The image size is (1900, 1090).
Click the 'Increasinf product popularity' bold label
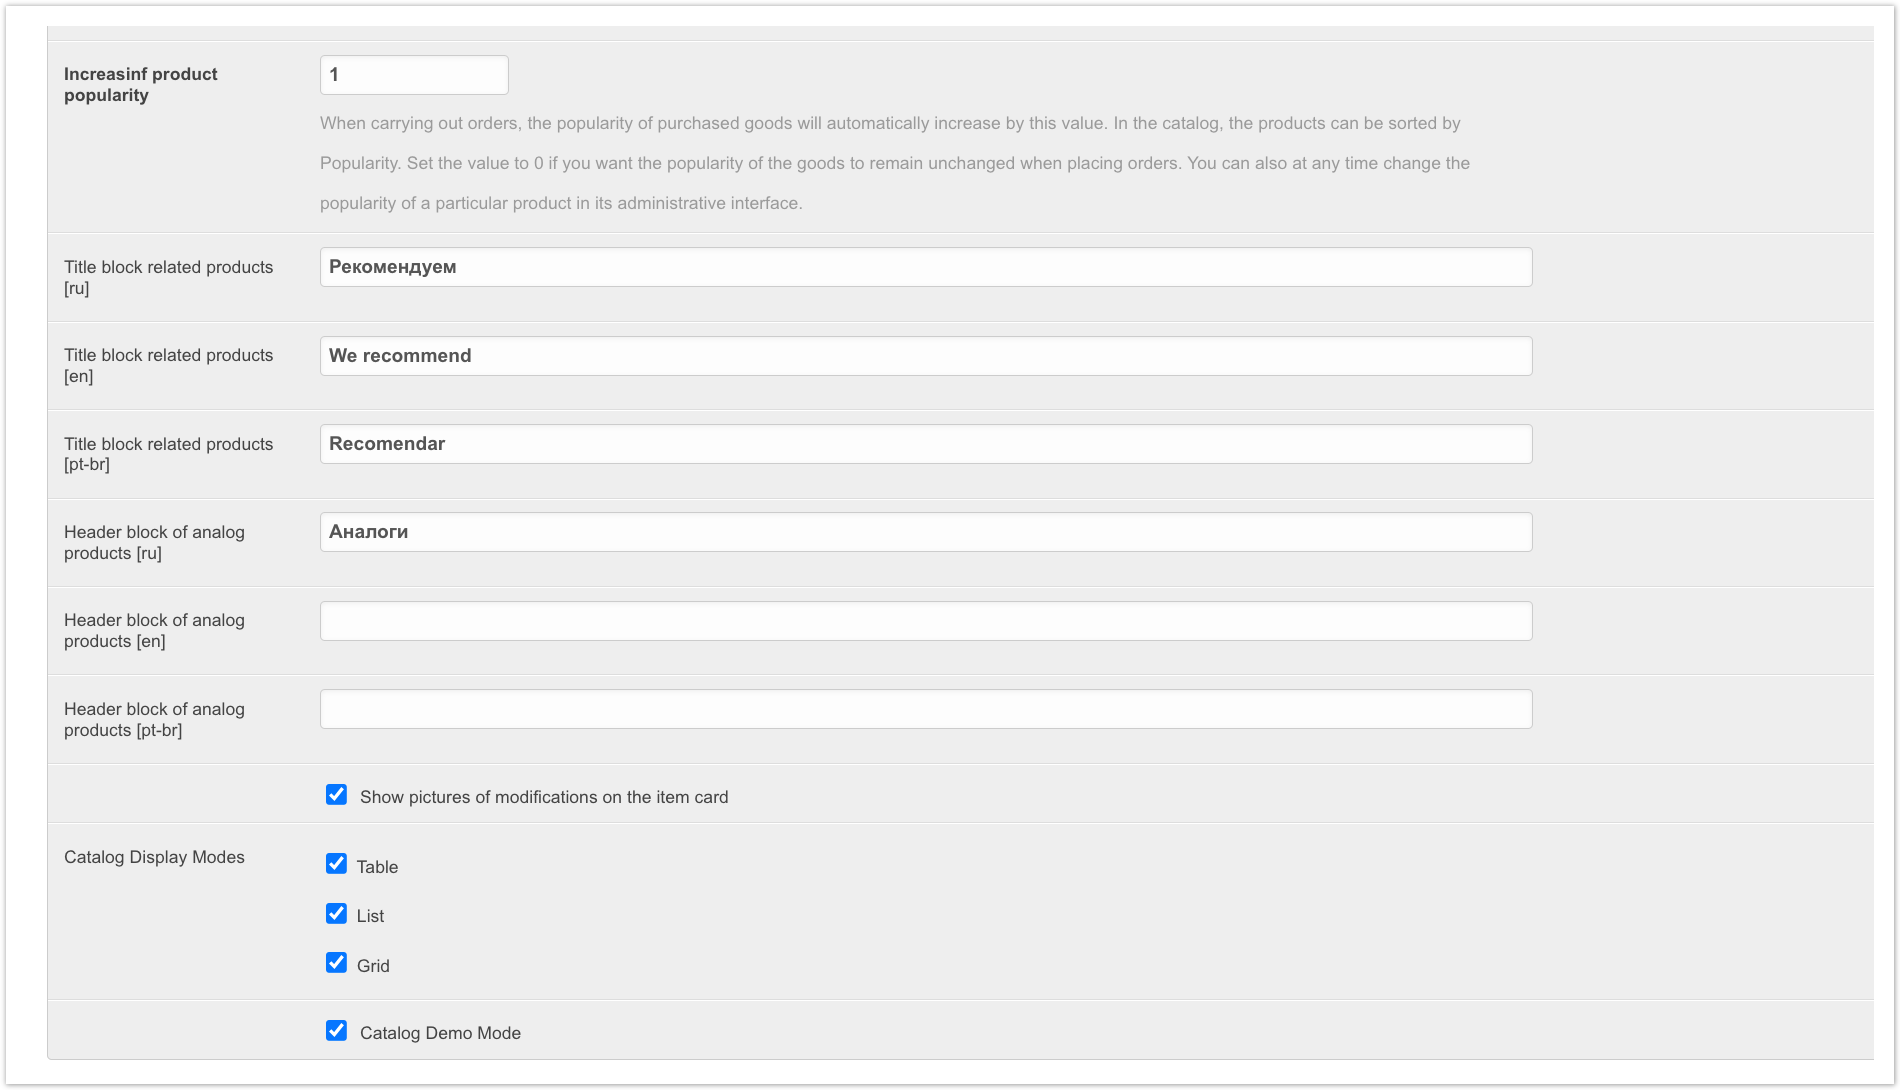click(x=141, y=84)
